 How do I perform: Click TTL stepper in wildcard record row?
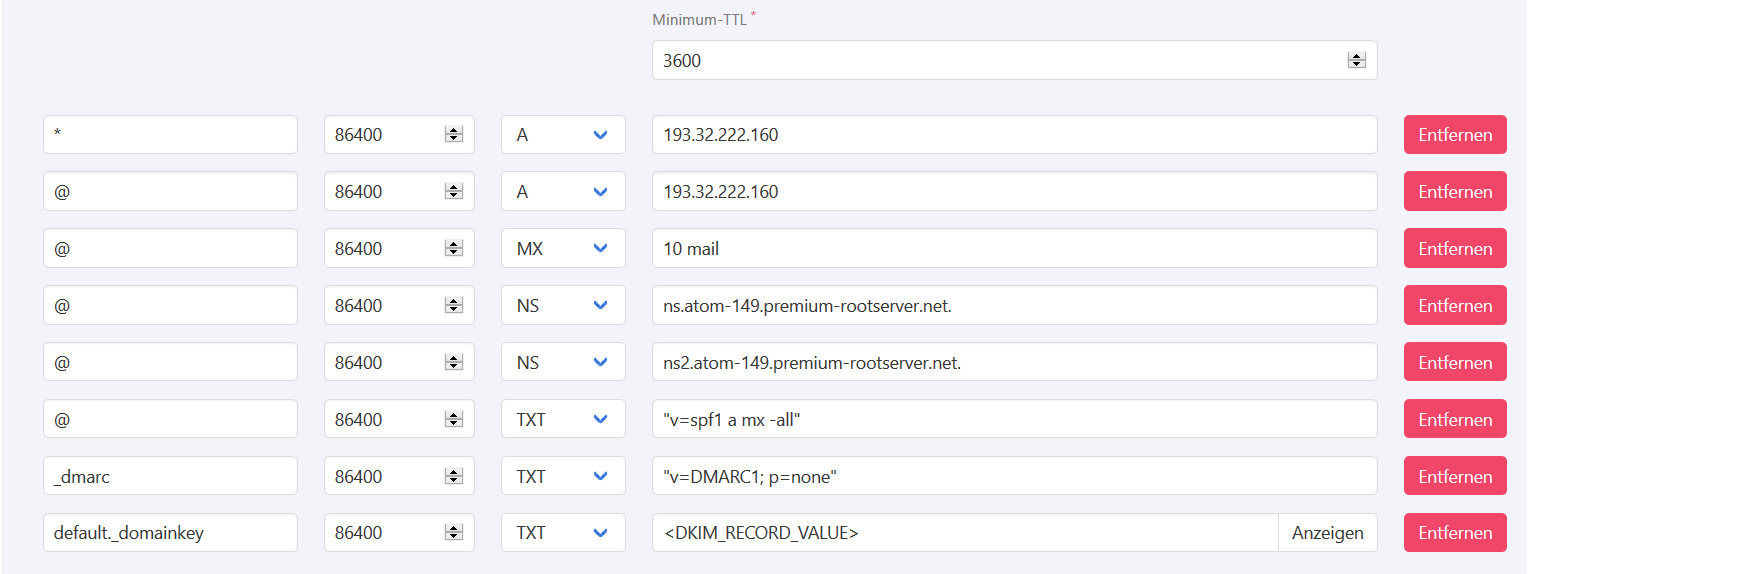click(453, 135)
